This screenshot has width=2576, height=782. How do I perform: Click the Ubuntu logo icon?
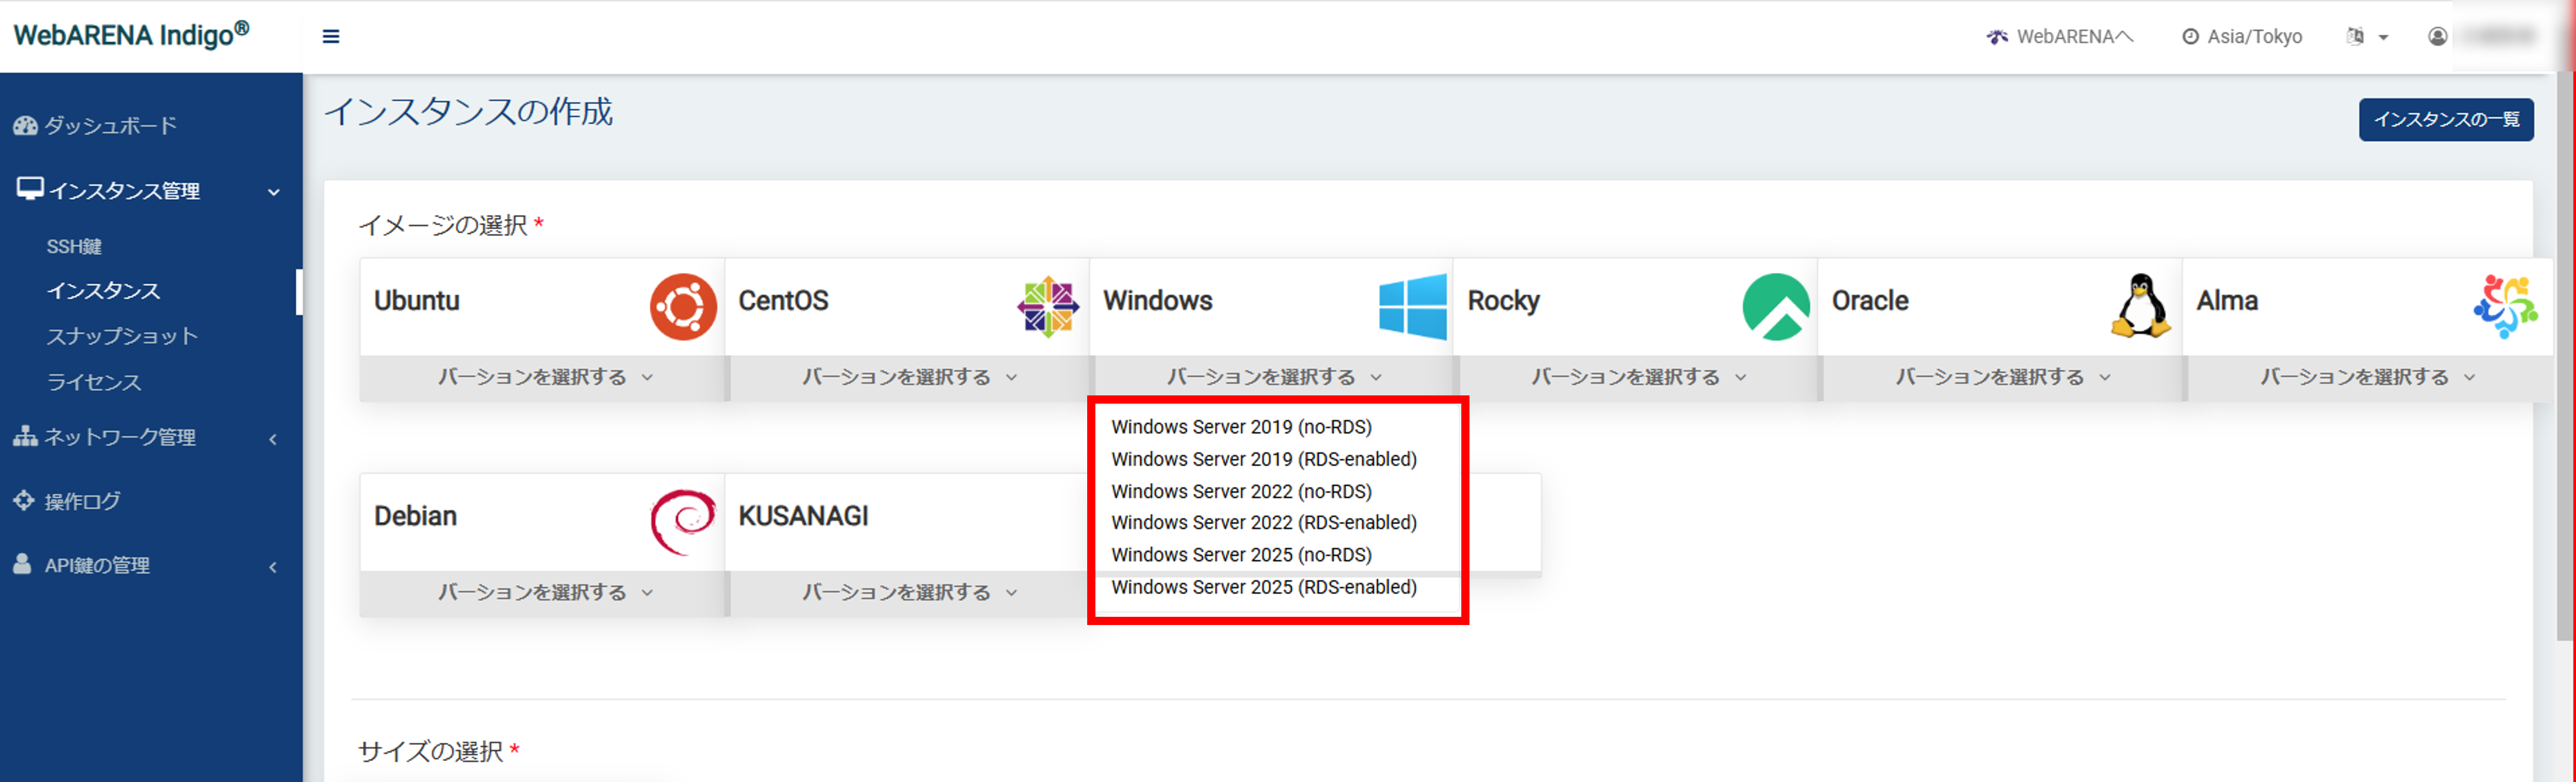tap(683, 306)
